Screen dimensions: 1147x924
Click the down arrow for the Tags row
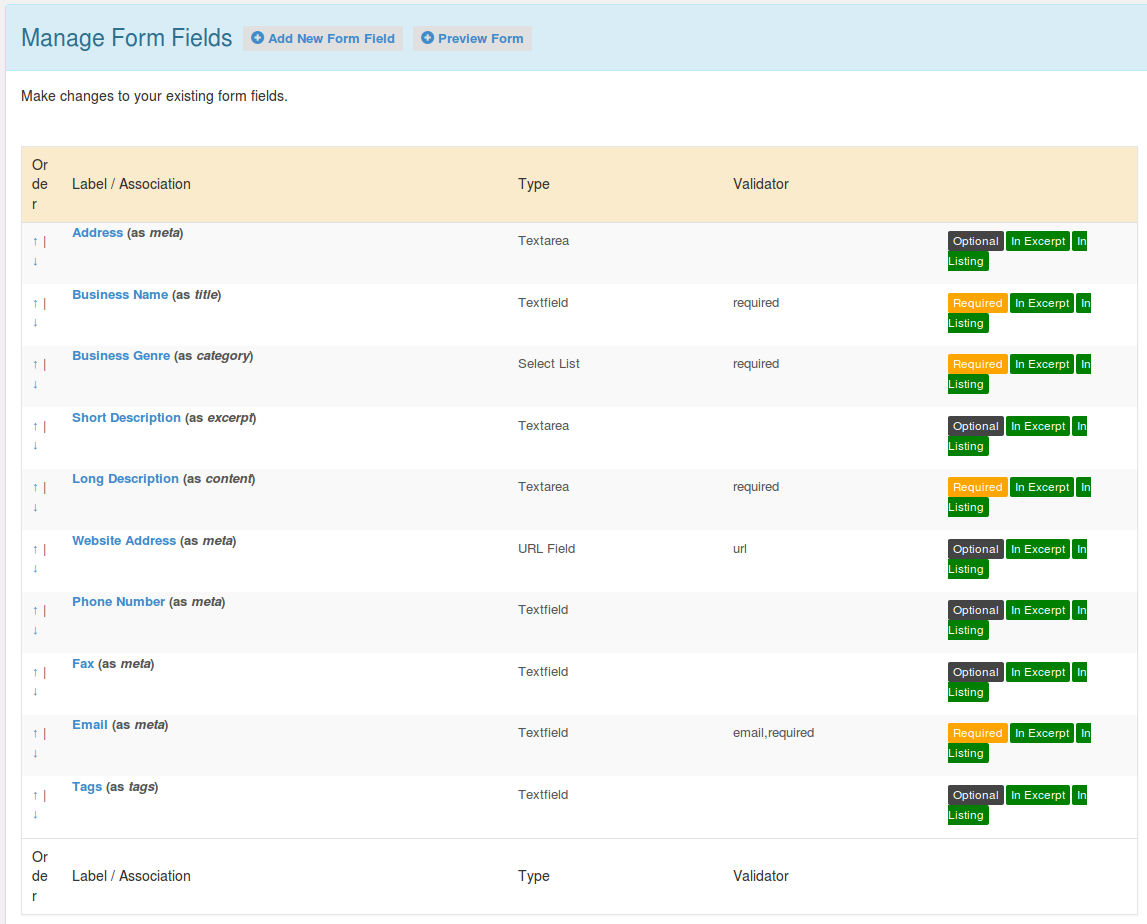pos(35,814)
